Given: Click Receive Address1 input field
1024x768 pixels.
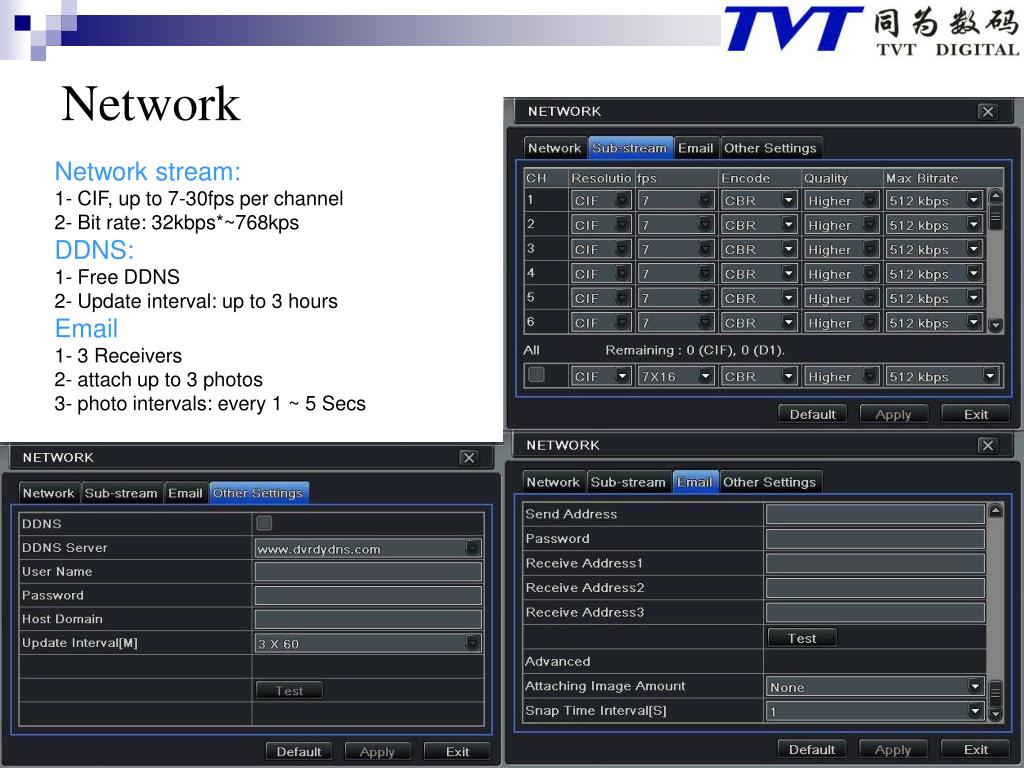Looking at the screenshot, I should (x=875, y=563).
